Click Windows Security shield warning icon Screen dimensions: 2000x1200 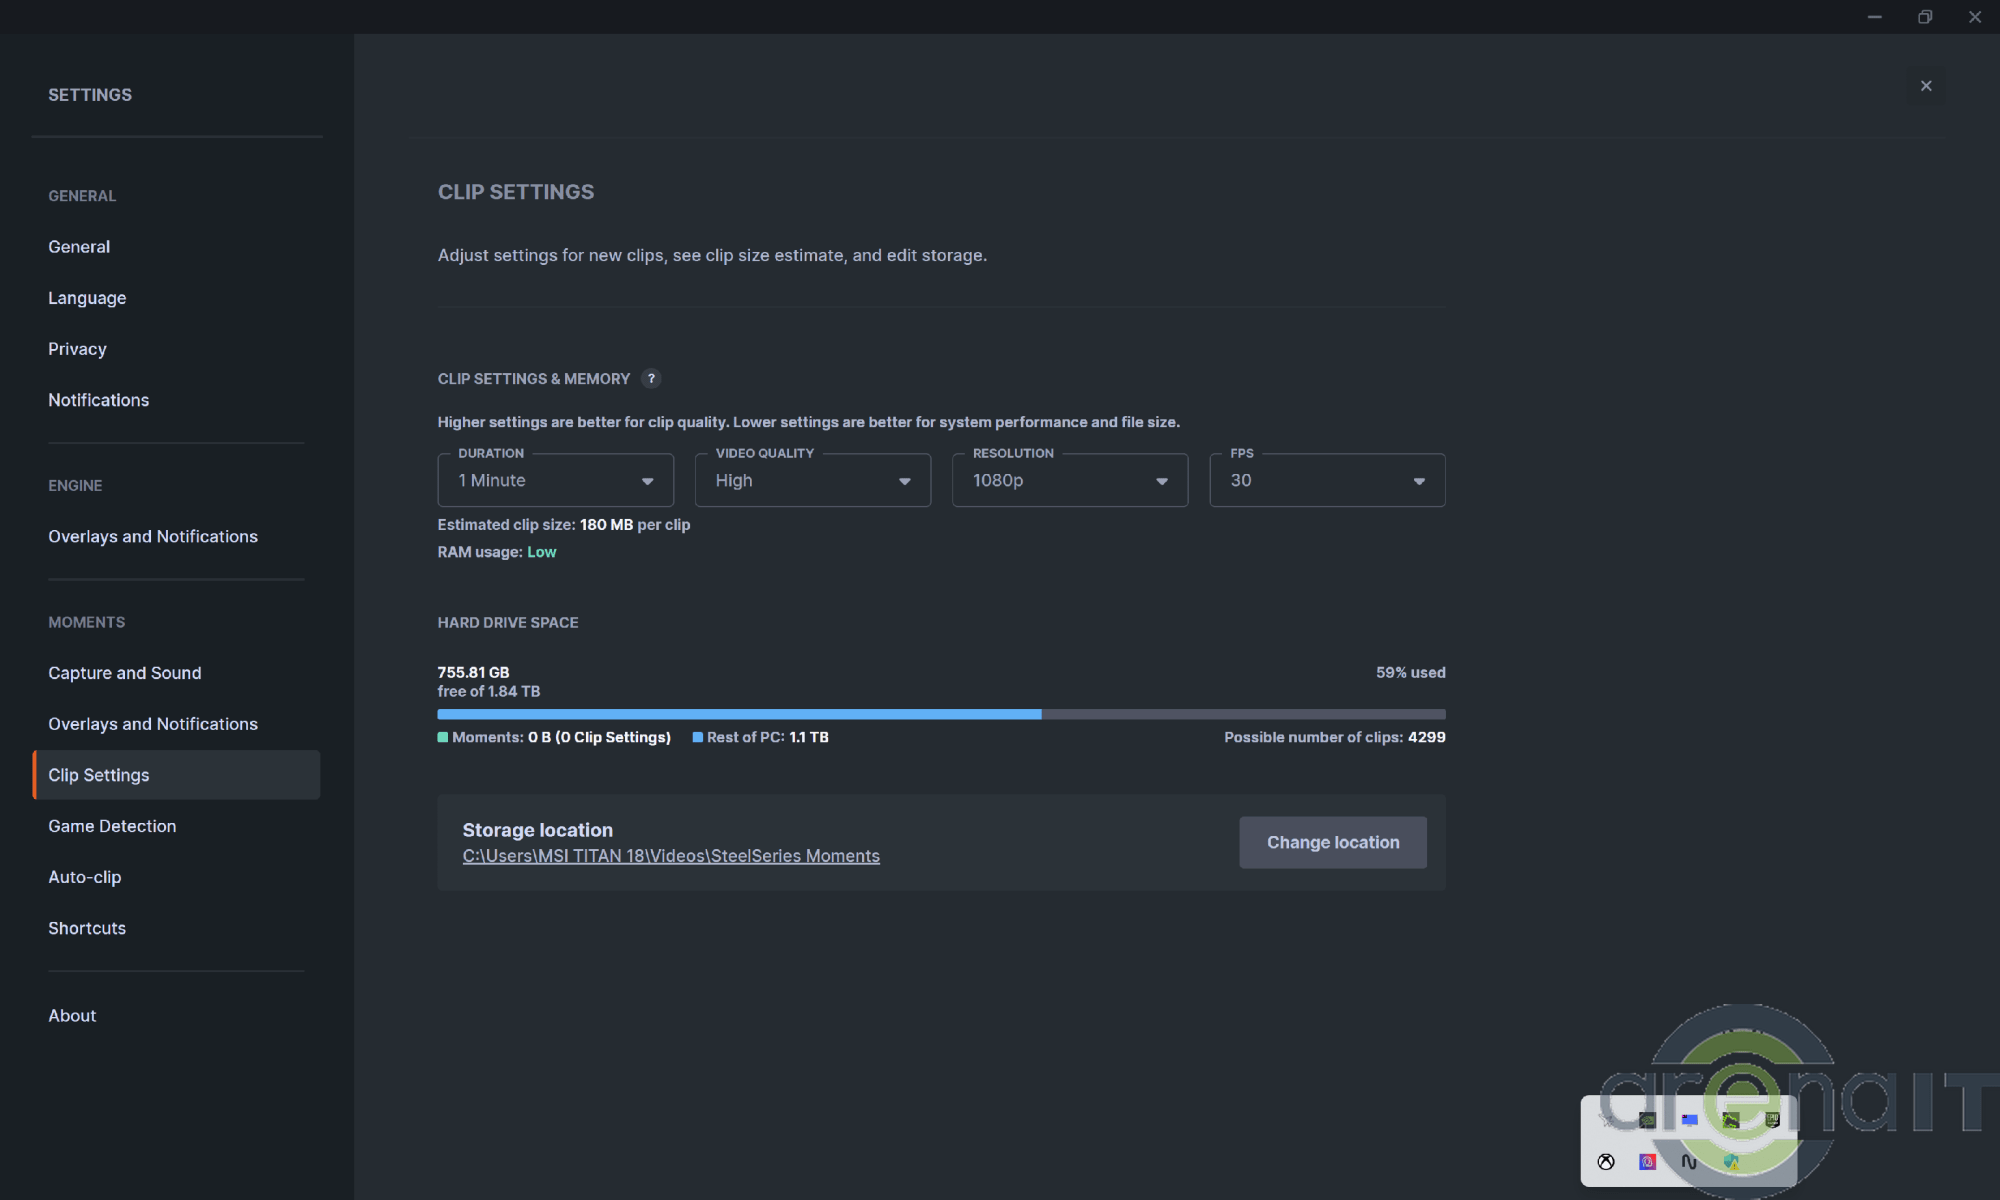point(1731,1162)
